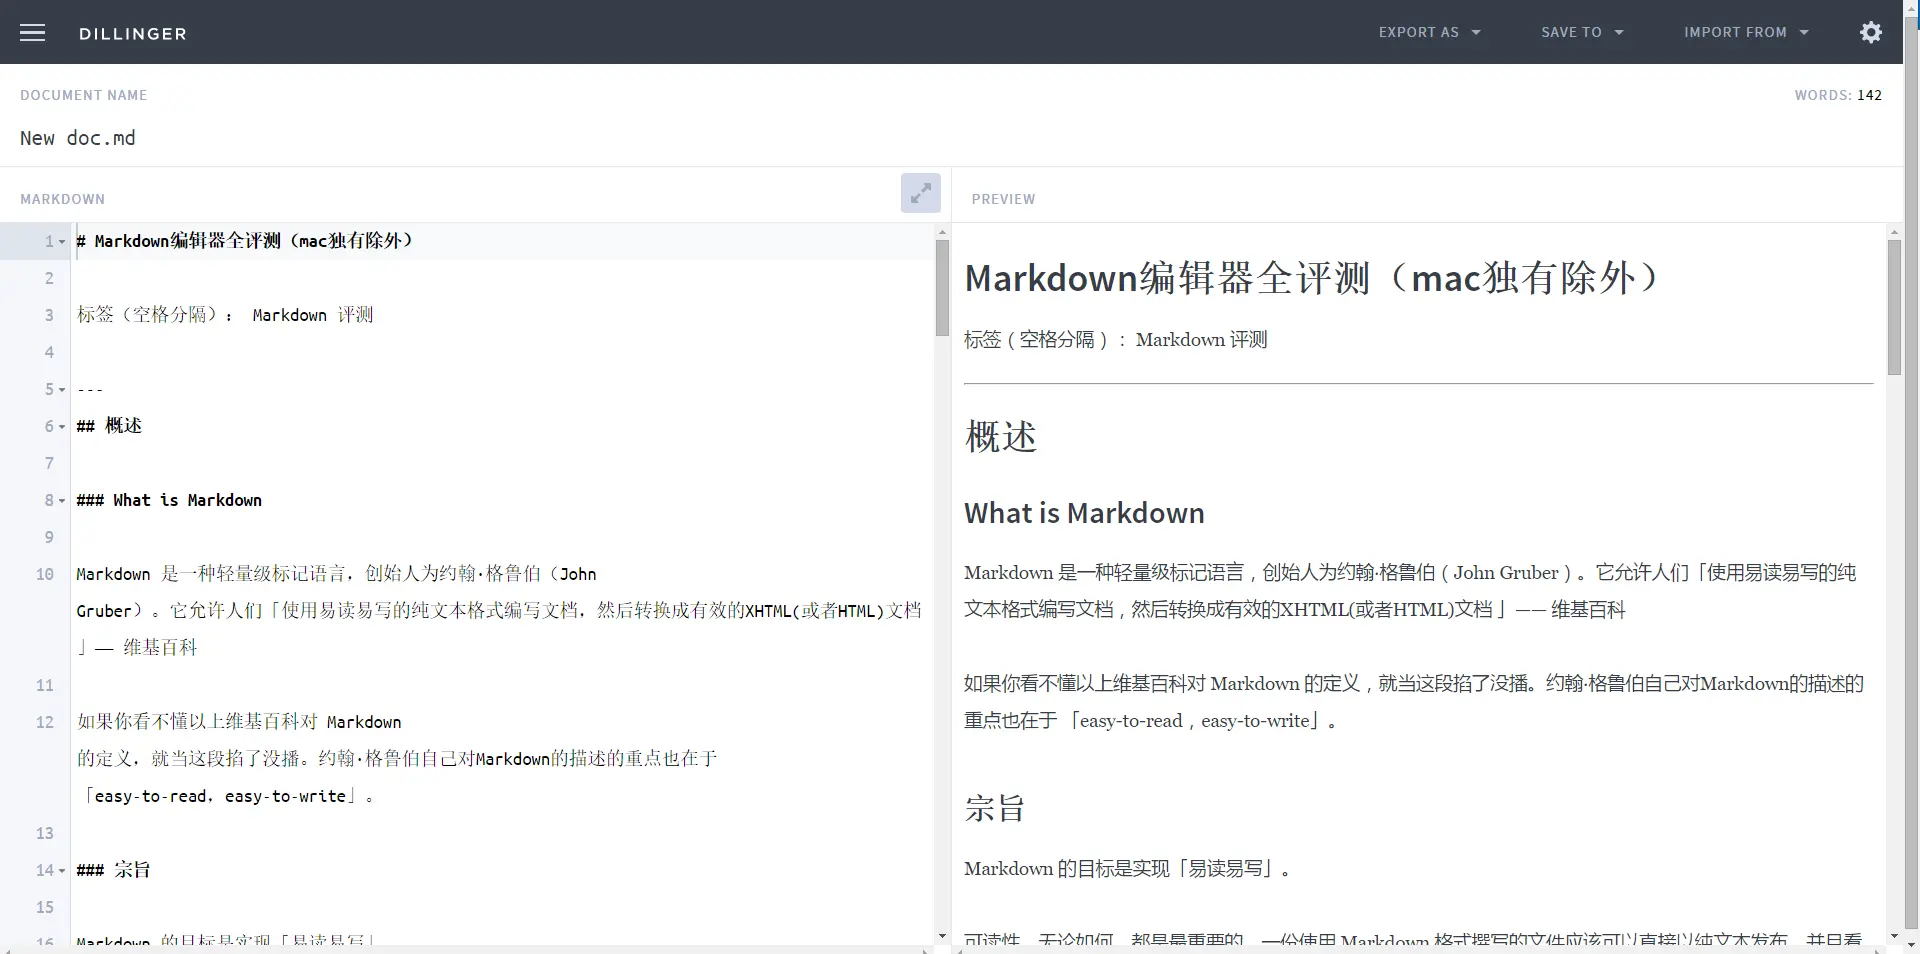1920x954 pixels.
Task: Click the preview pane scrollbar thumb
Action: coord(1894,307)
